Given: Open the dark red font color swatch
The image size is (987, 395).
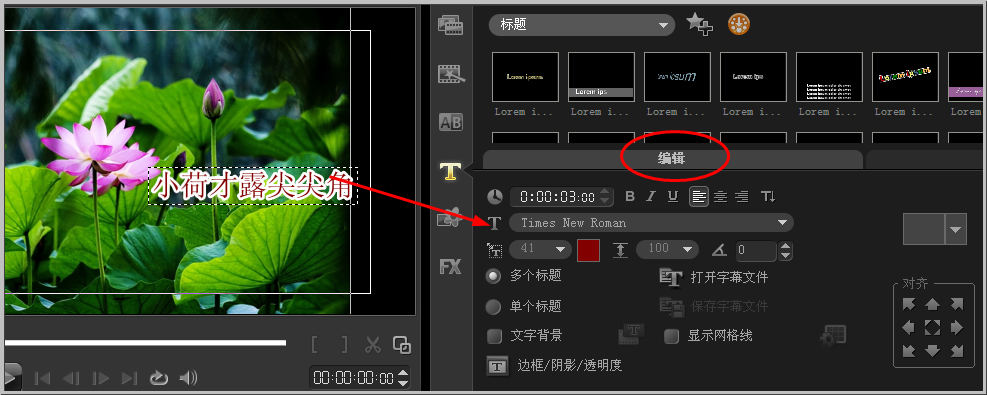Looking at the screenshot, I should [588, 249].
